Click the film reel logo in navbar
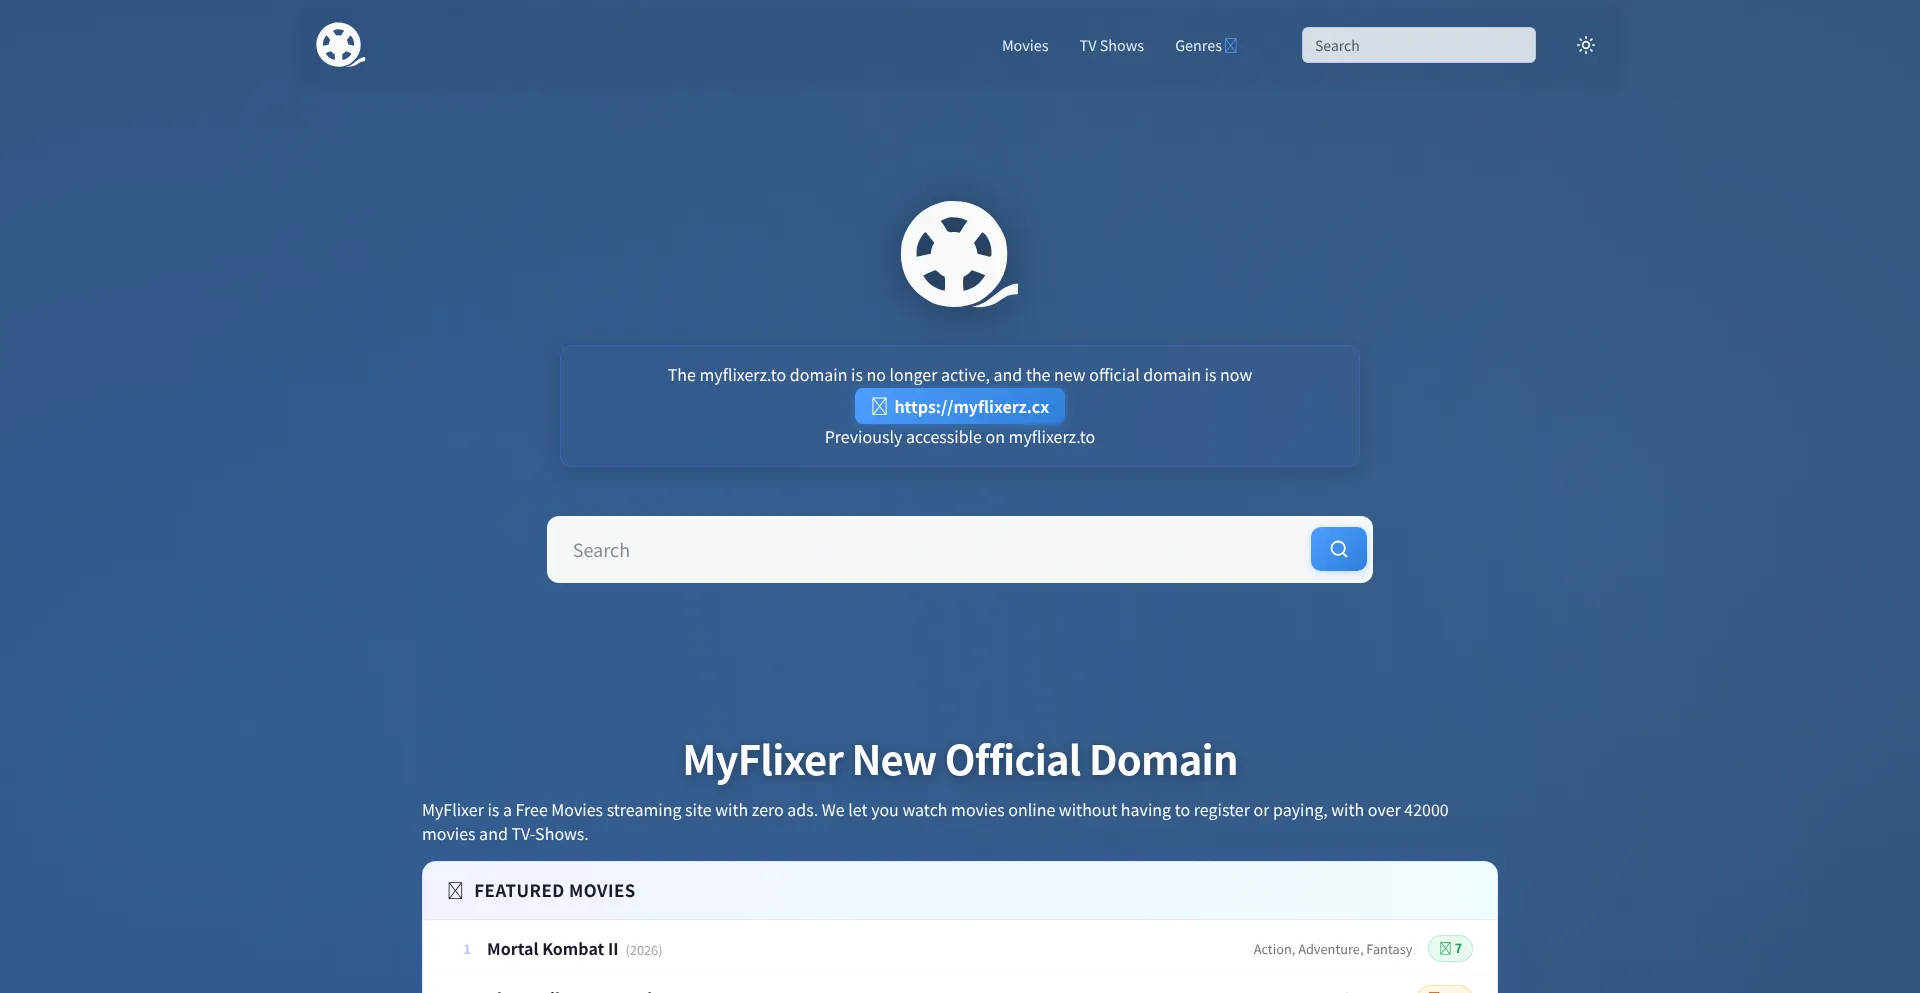 click(x=340, y=45)
